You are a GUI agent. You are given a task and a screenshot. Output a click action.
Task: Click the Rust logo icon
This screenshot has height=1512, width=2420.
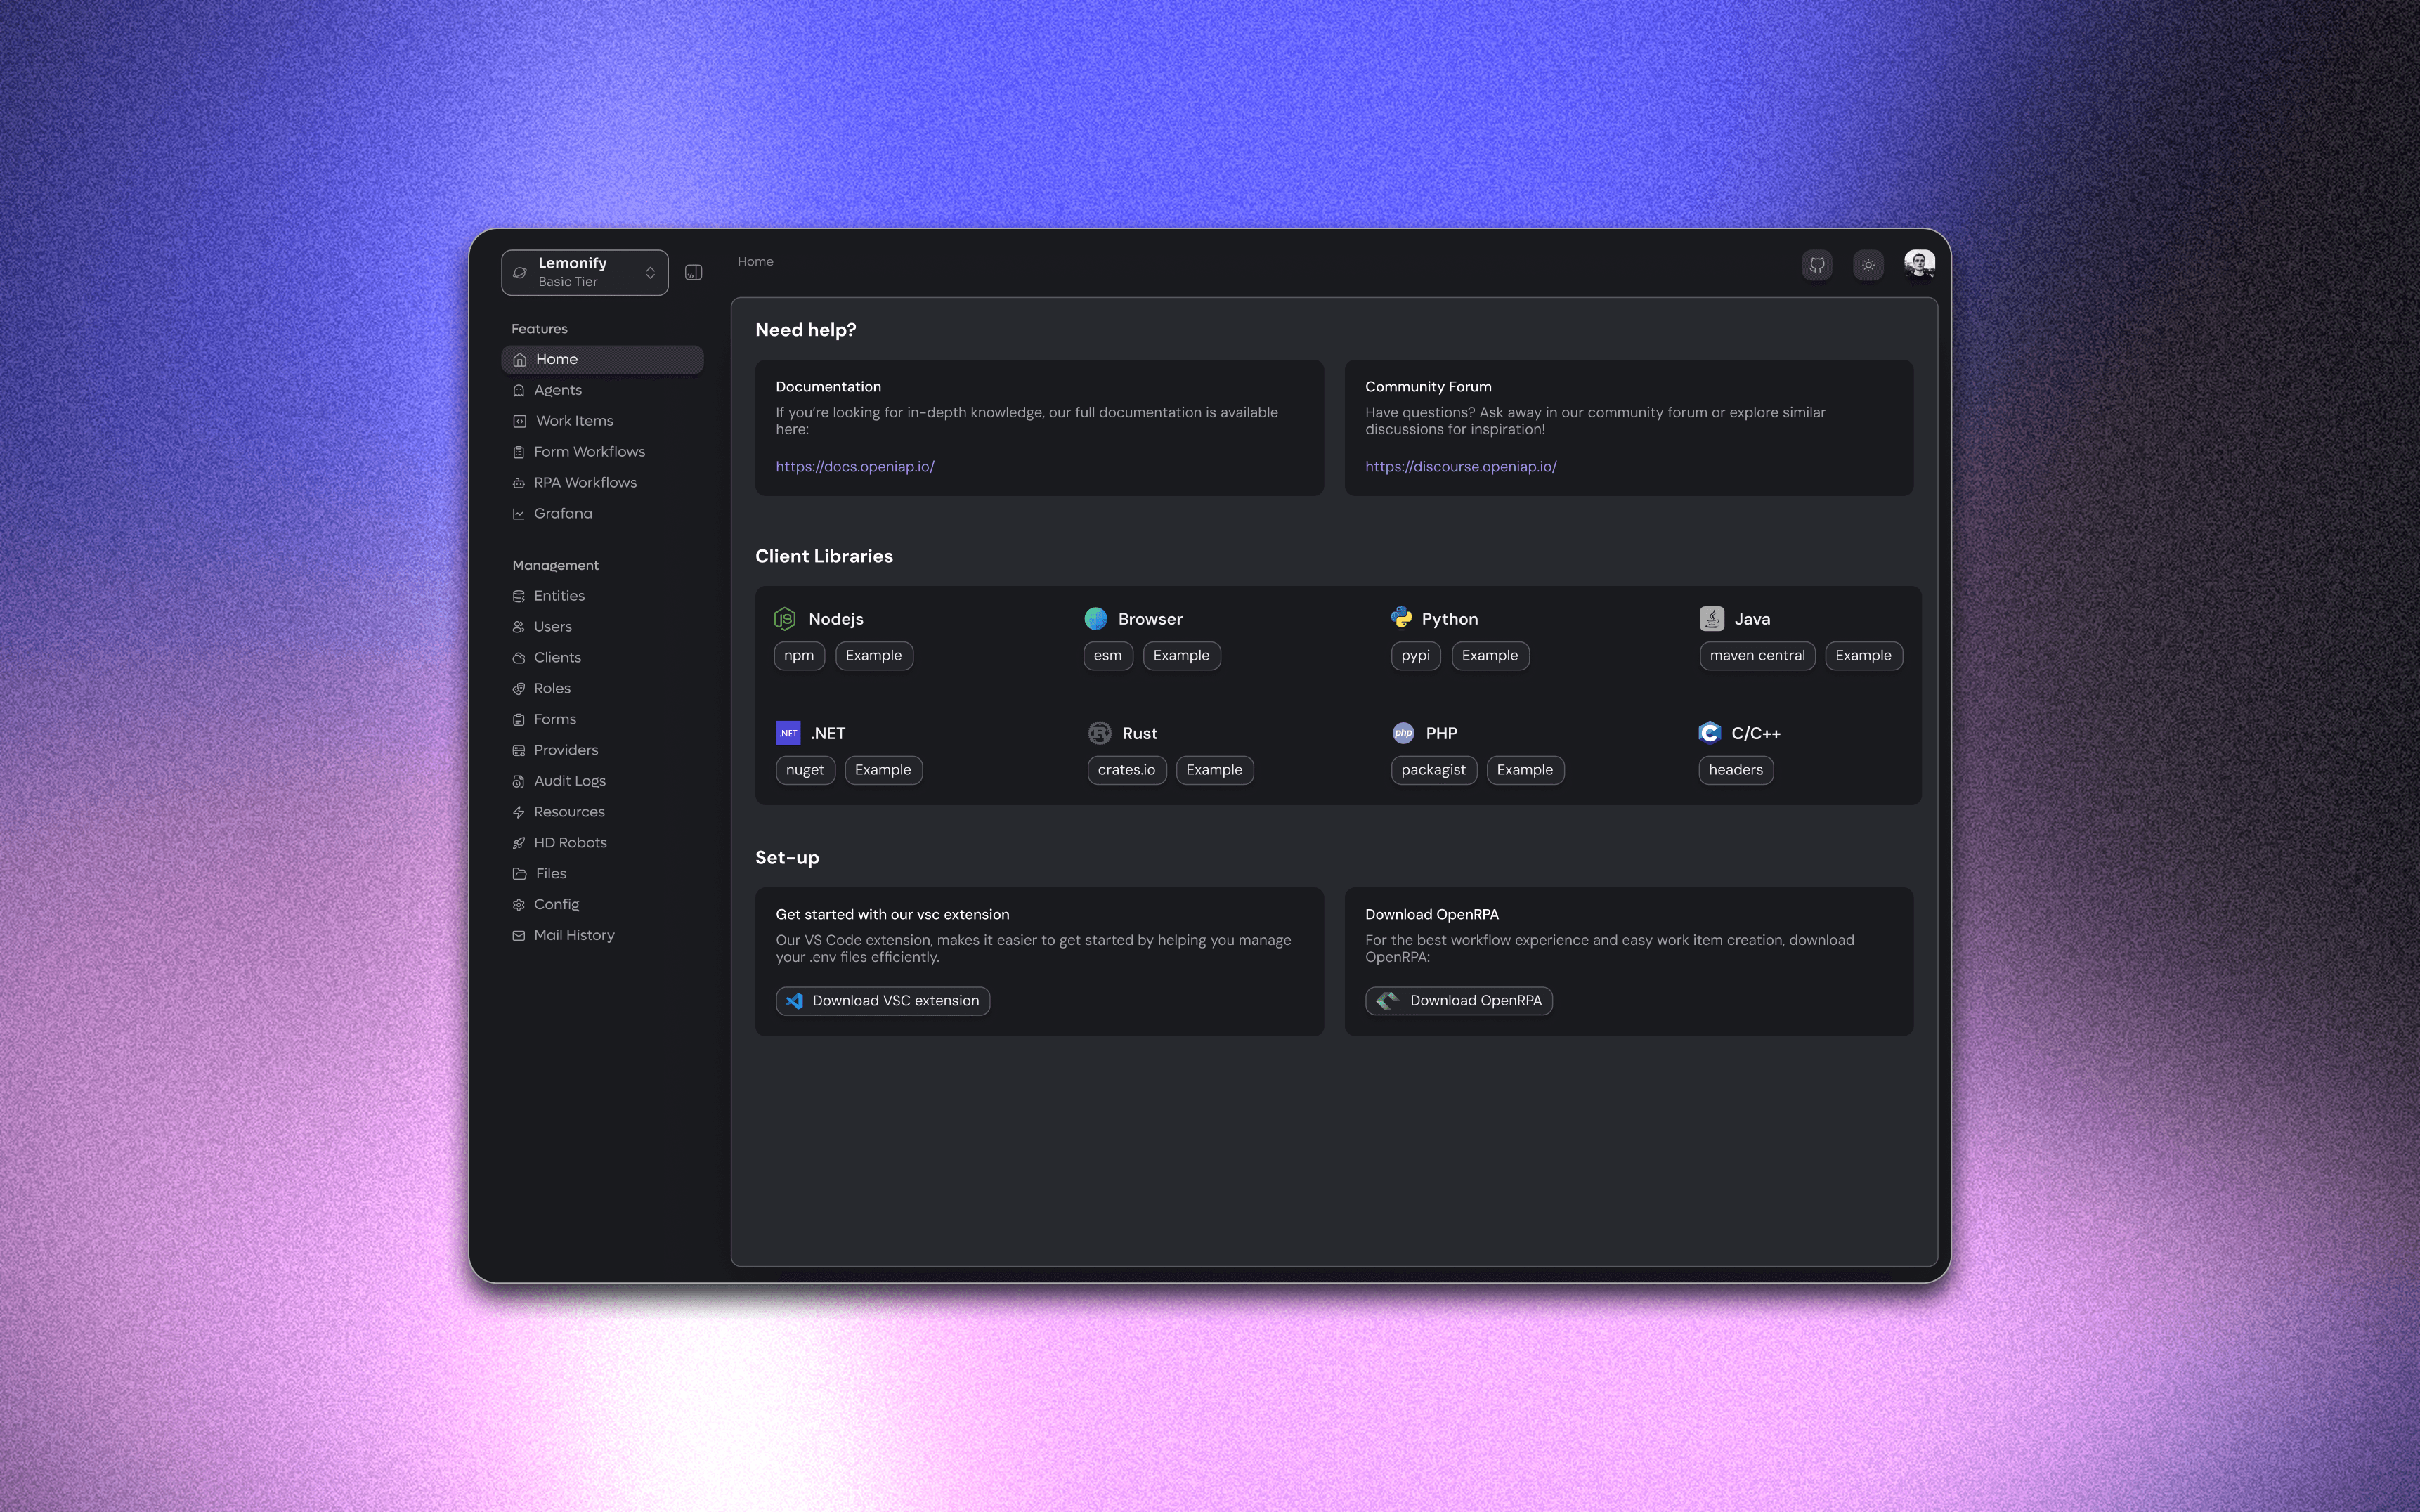pos(1099,733)
